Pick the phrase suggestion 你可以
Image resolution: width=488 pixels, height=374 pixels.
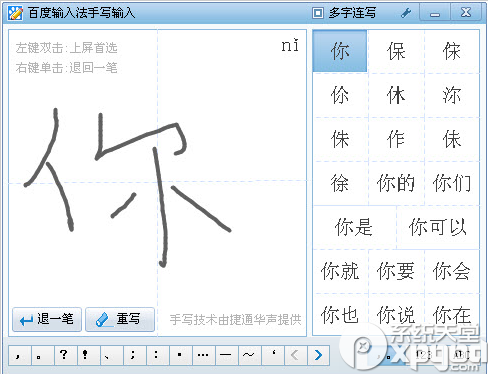[x=438, y=227]
